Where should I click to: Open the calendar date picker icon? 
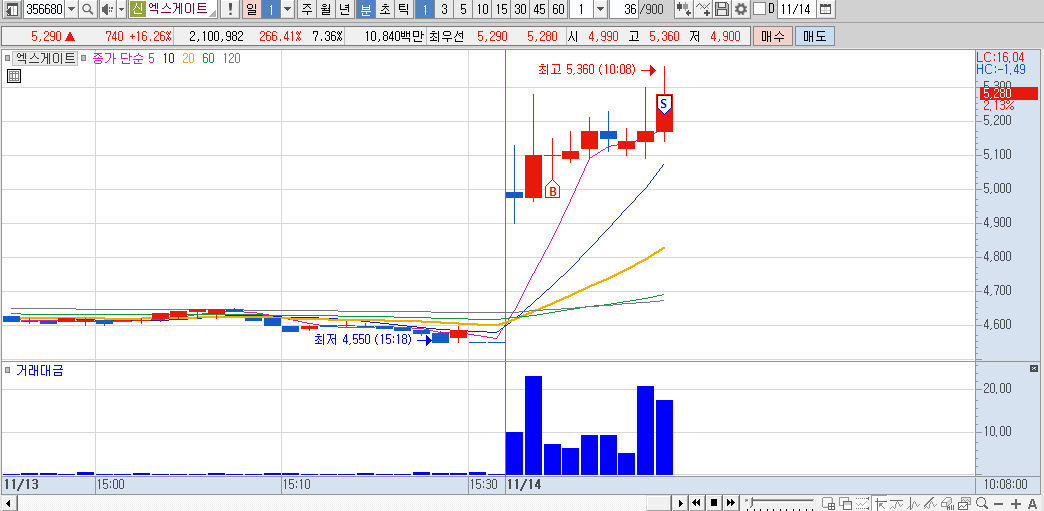coord(825,9)
